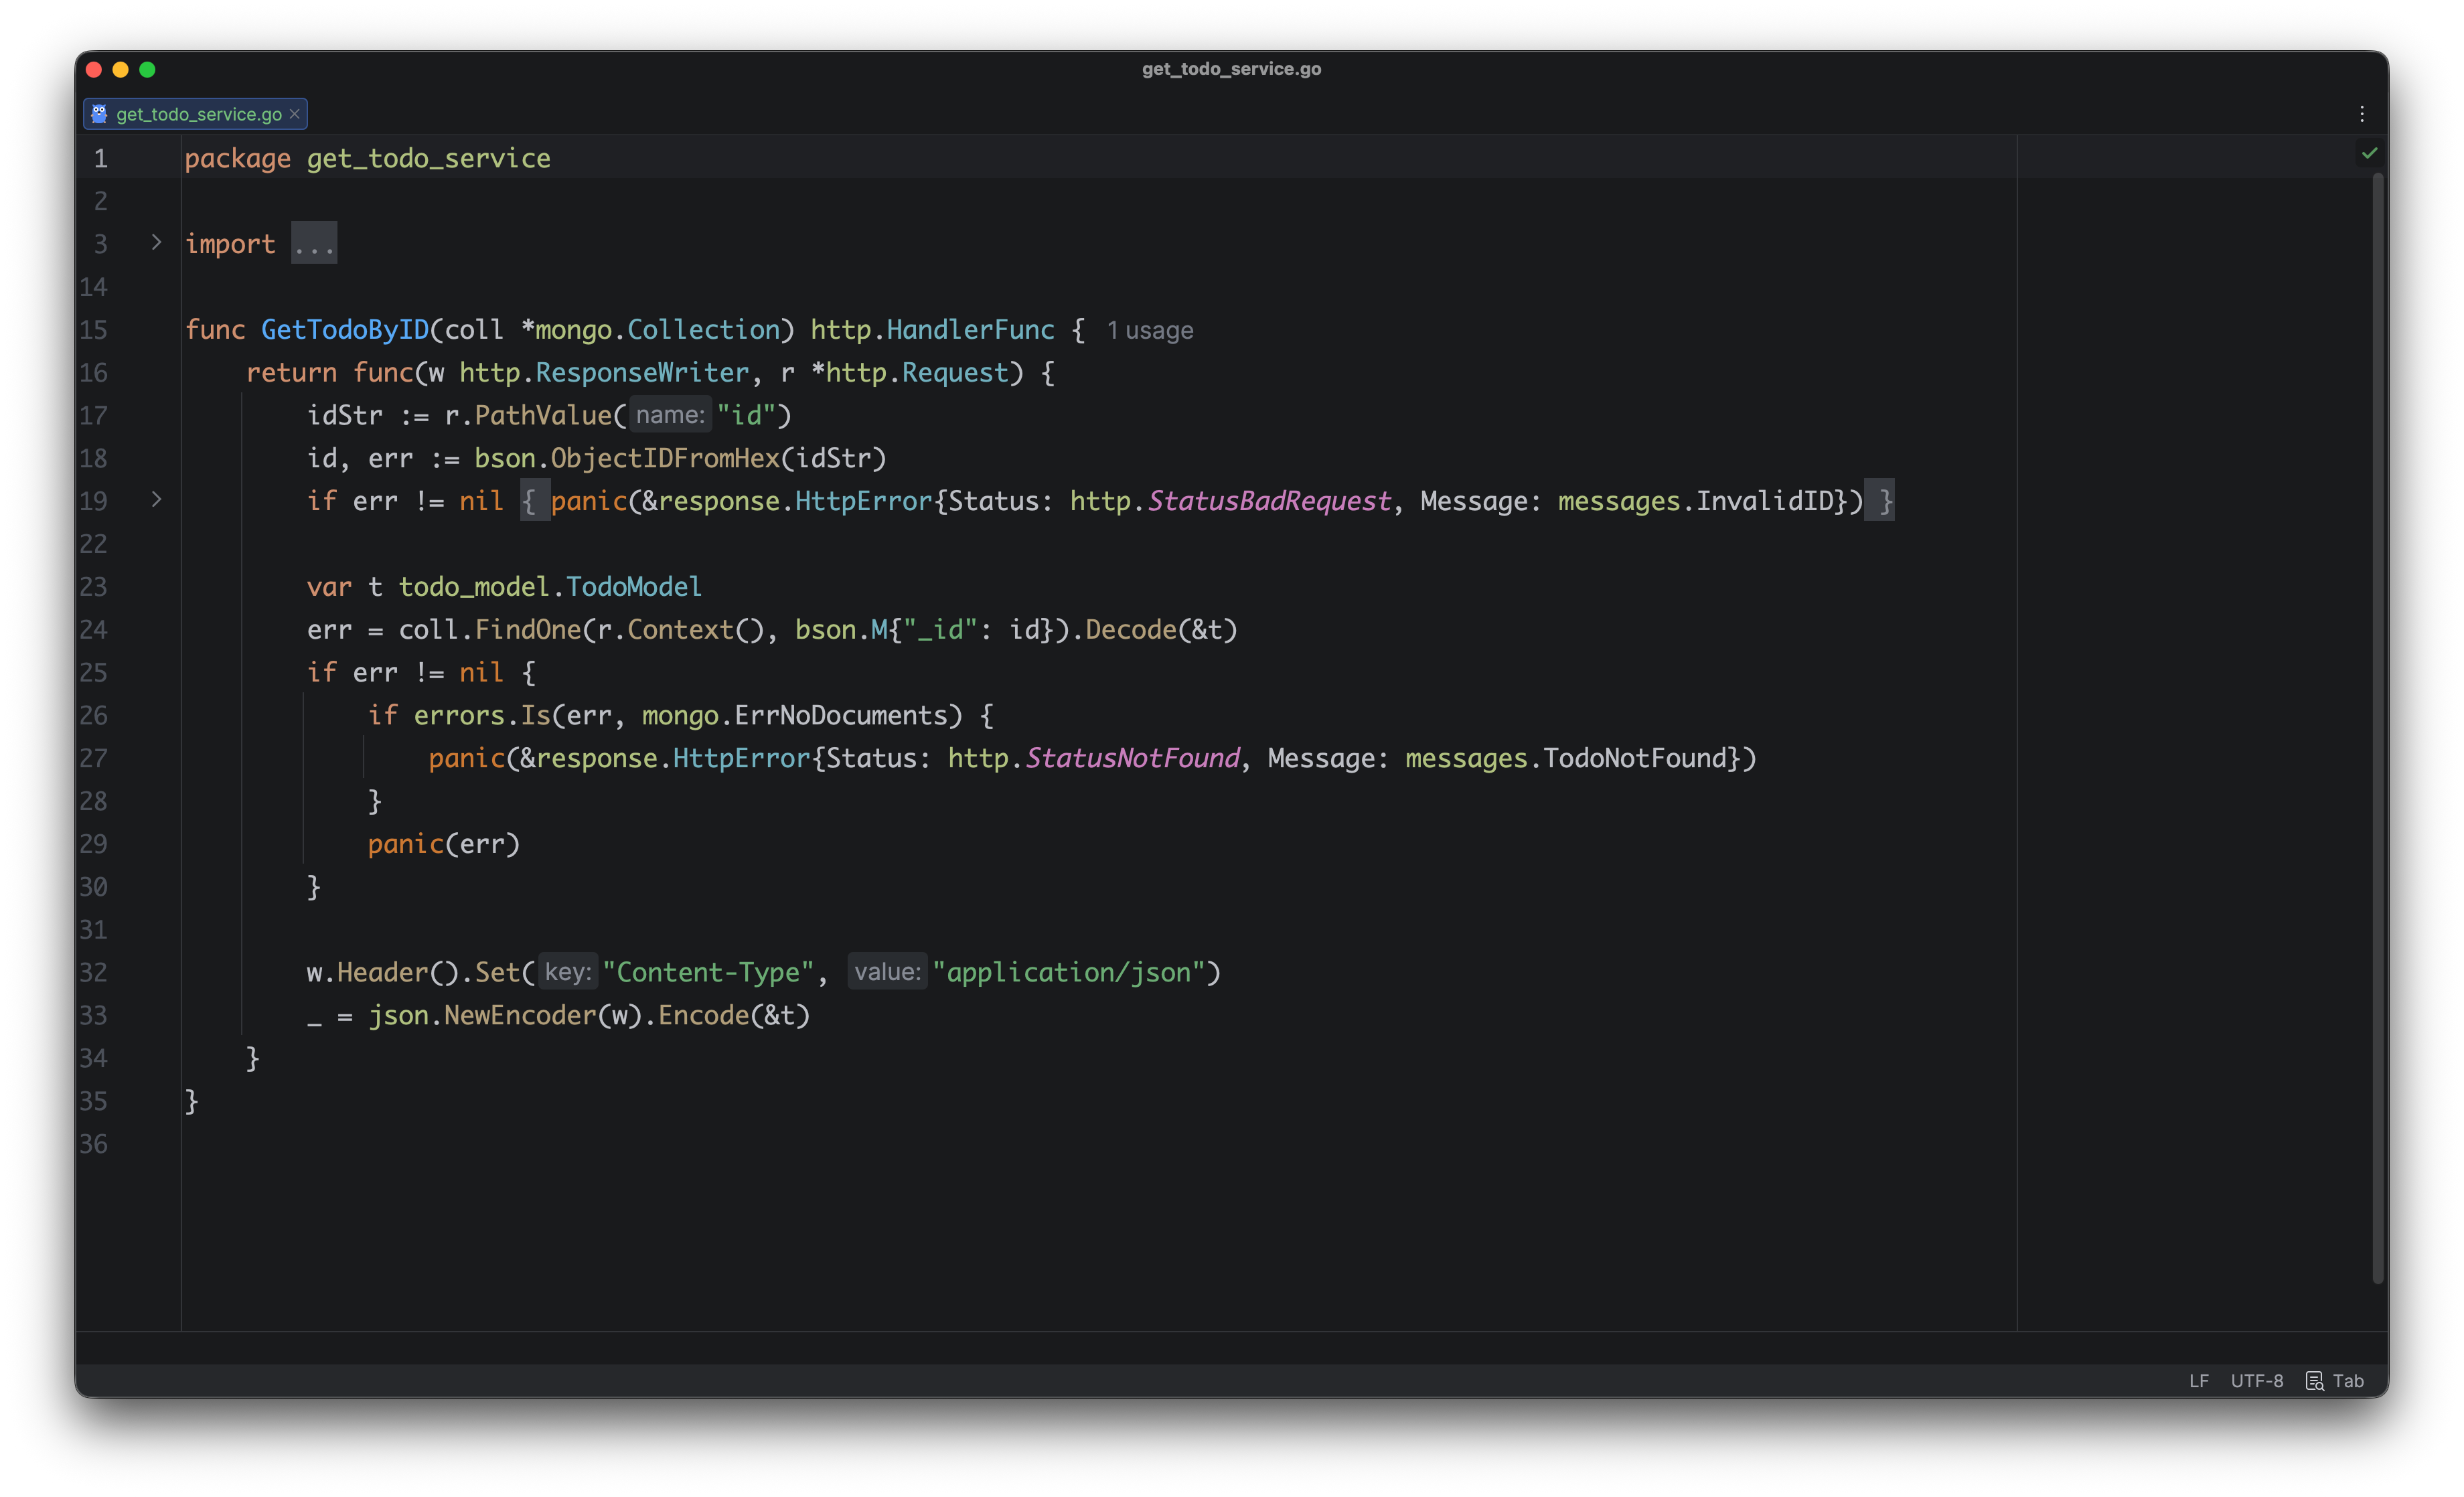2464x1497 pixels.
Task: Open the LF line separator selector
Action: pyautogui.click(x=2198, y=1381)
